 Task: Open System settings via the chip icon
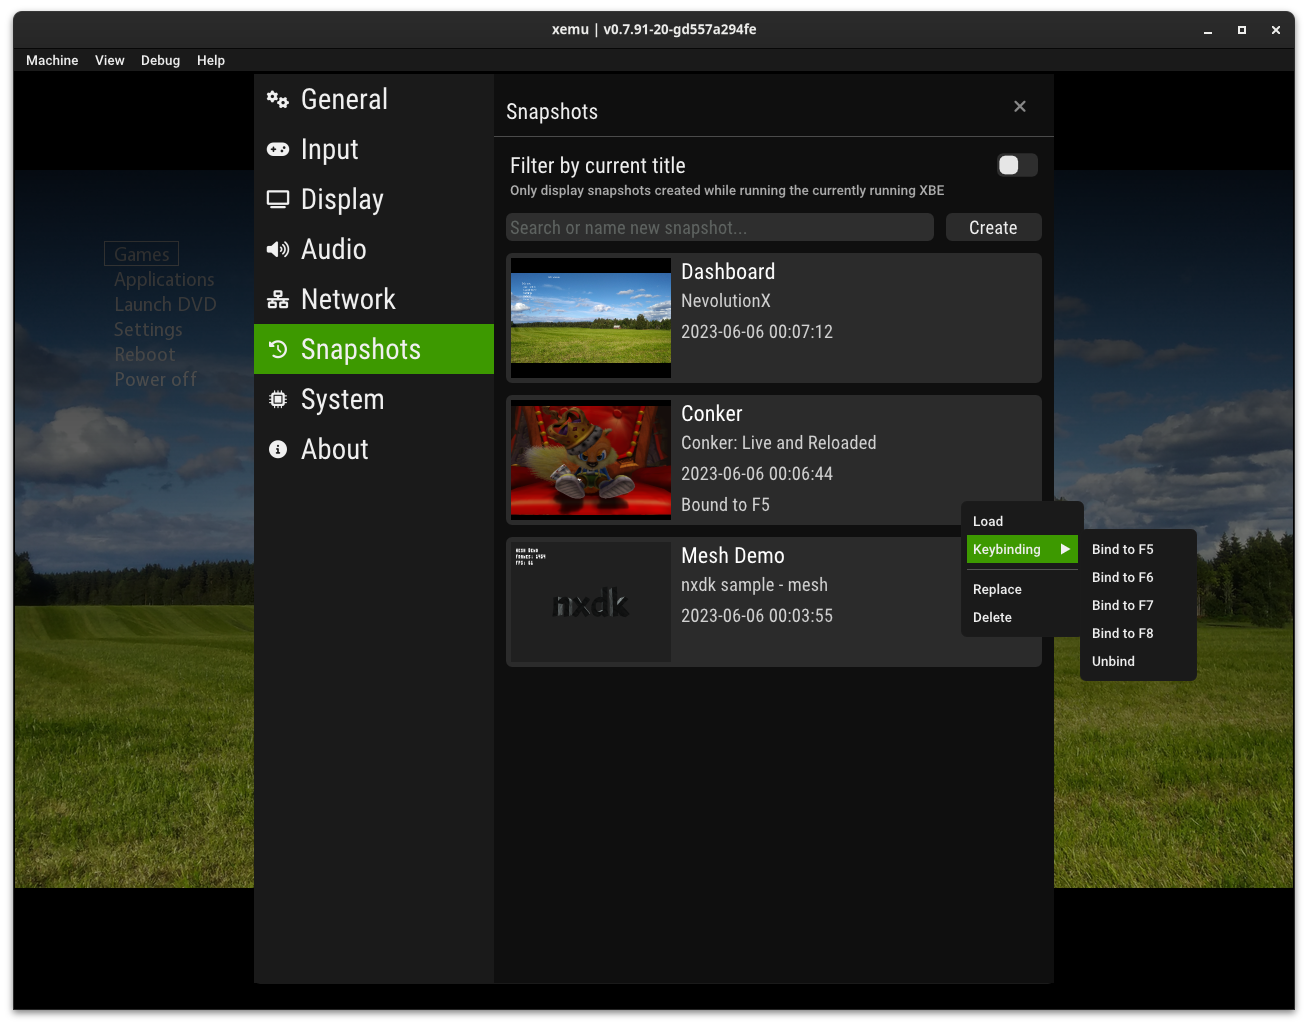click(x=278, y=399)
